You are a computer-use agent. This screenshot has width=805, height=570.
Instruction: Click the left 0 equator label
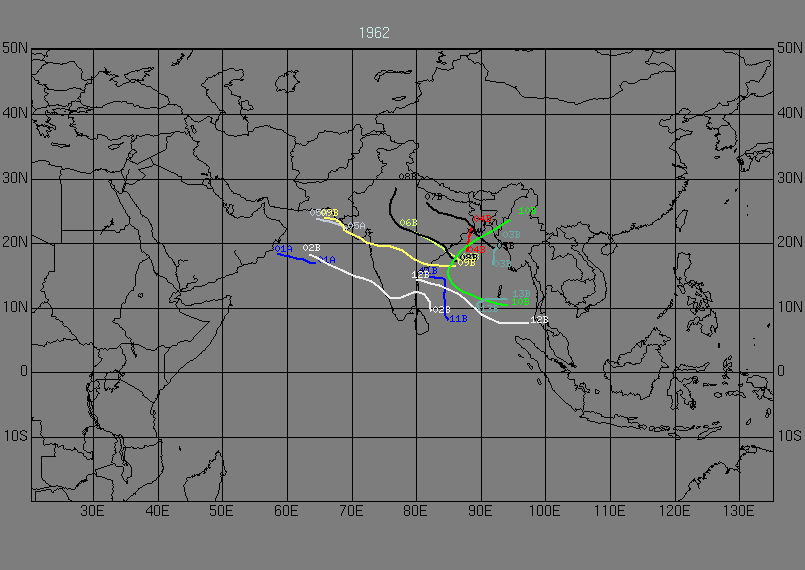coord(22,371)
